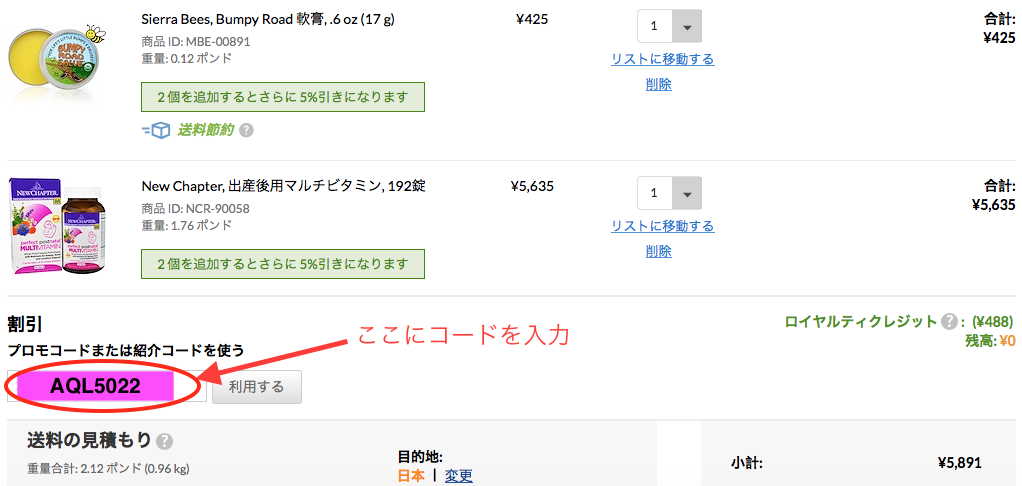Click 5% discount banner under Sierra Bees
The image size is (1022, 486).
283,98
